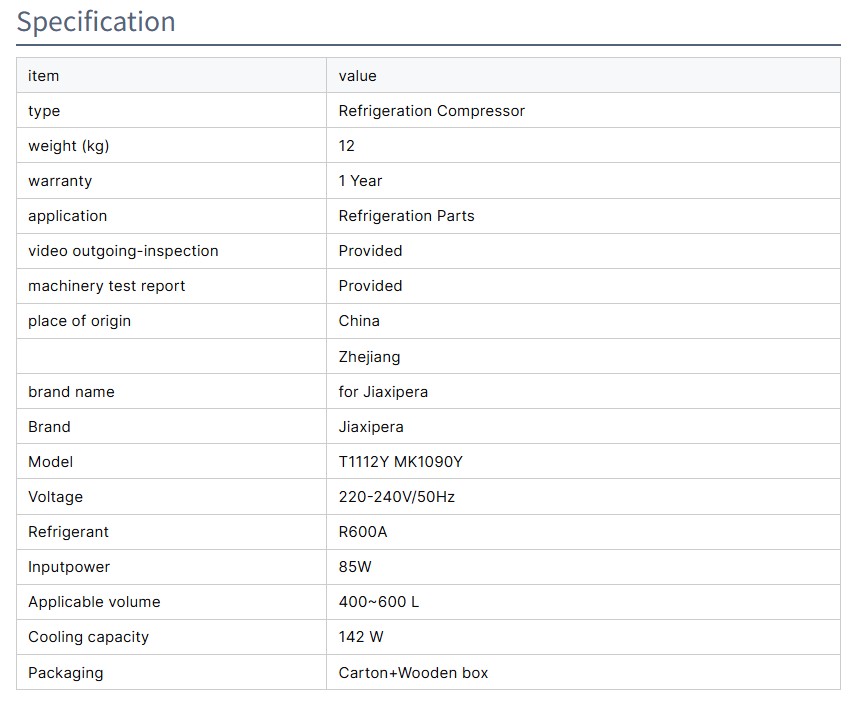Select the 'Refrigeration Compressor' type value
Viewport: 859px width, 713px height.
431,111
